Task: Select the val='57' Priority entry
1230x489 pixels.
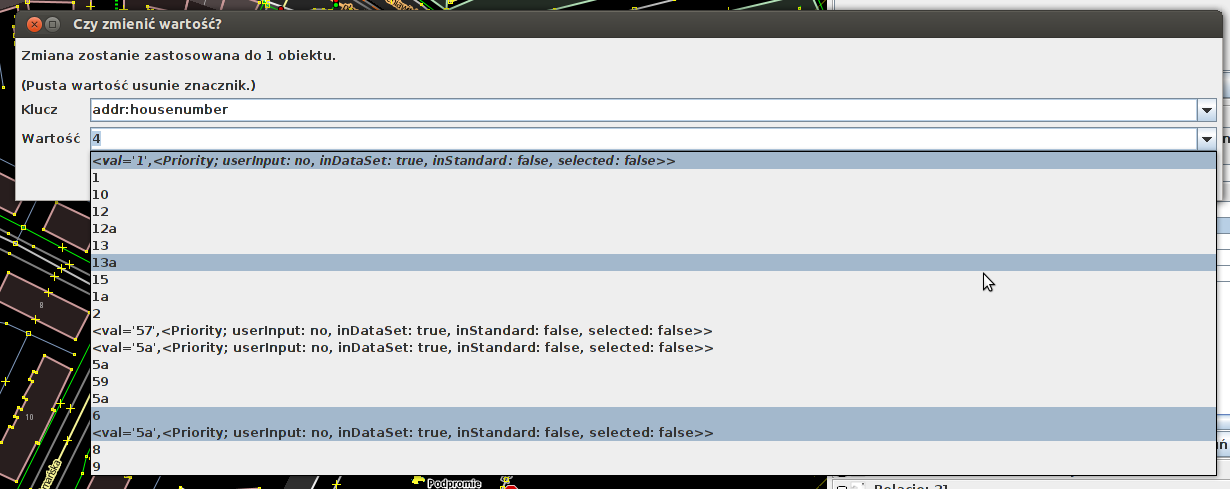Action: [402, 331]
